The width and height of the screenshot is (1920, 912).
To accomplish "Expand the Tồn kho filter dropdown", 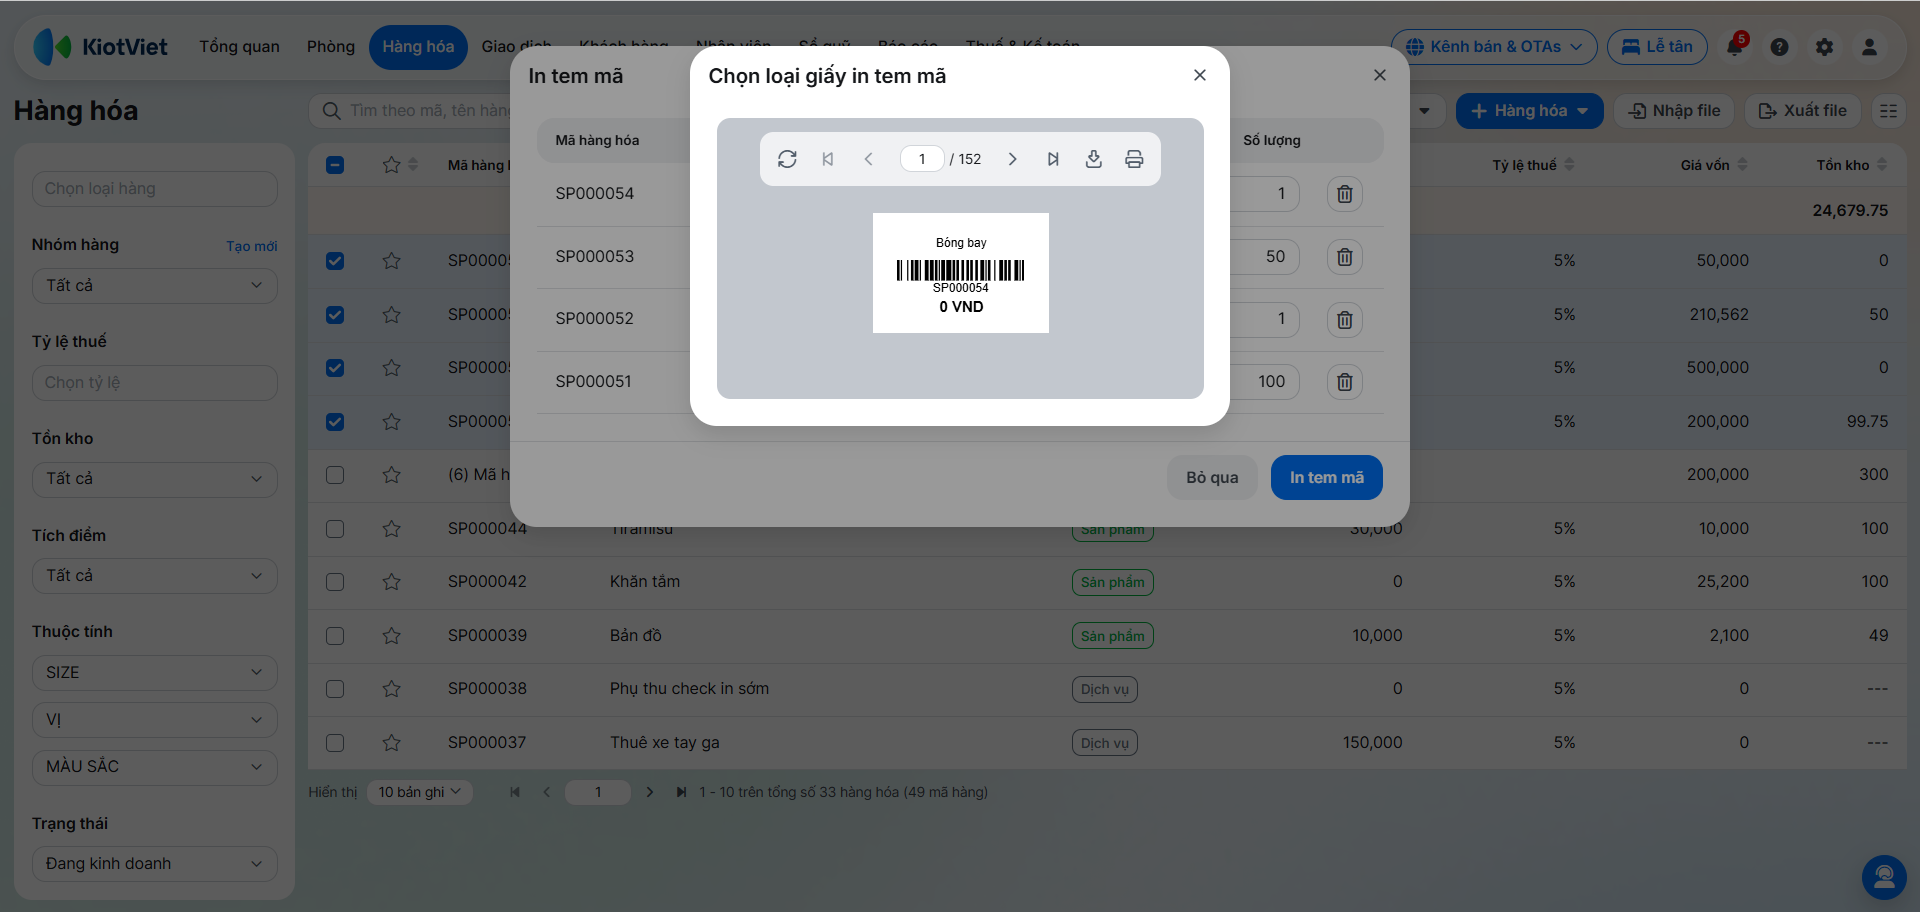I will coord(155,479).
